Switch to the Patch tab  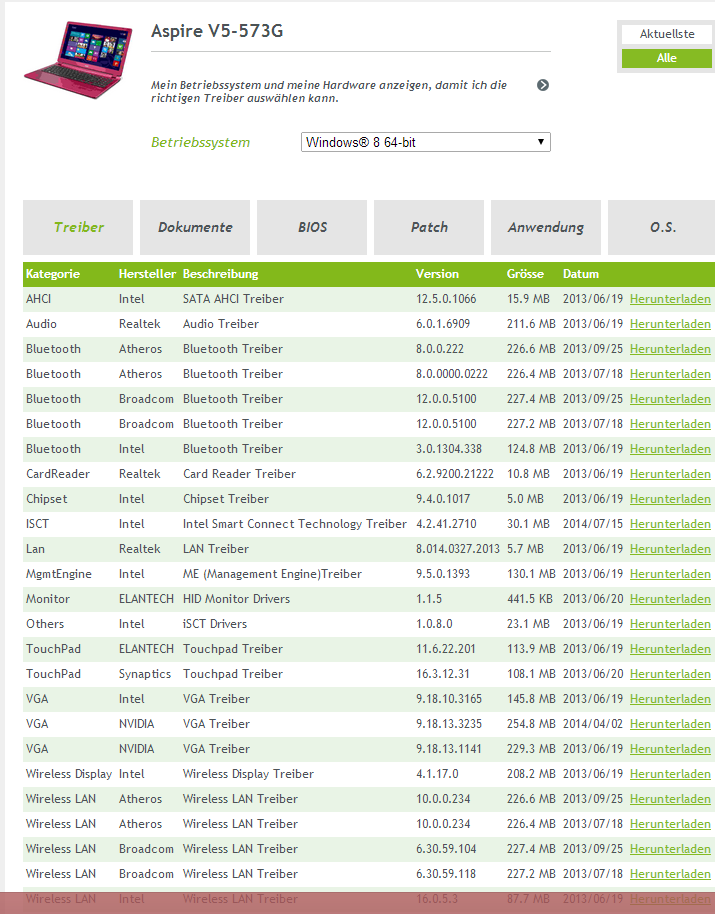[x=429, y=227]
